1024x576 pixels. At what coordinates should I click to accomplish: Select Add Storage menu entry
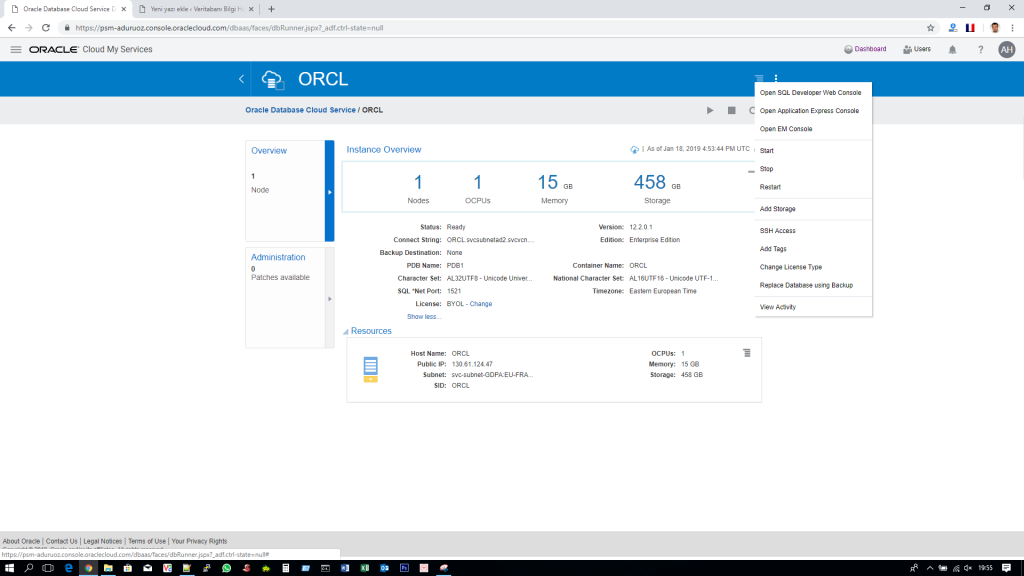[x=777, y=209]
